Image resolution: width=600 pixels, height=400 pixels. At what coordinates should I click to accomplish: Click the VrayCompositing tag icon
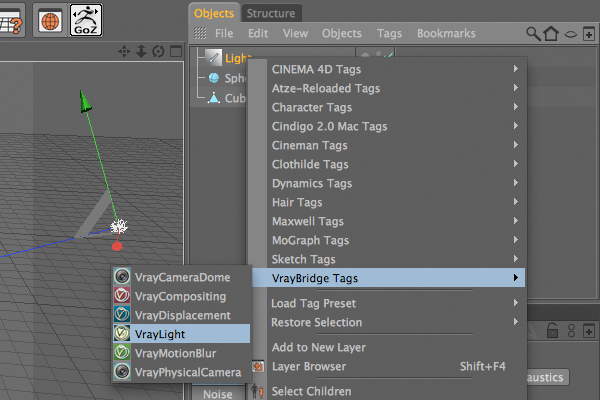[x=122, y=295]
